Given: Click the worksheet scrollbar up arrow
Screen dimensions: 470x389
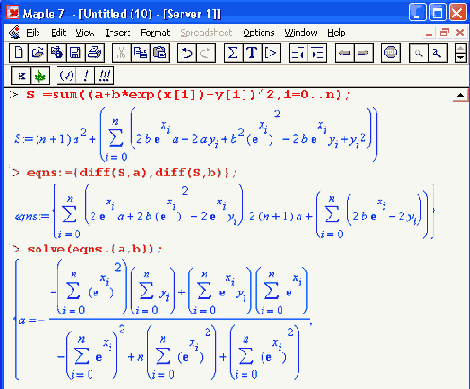Looking at the screenshot, I should coord(461,95).
